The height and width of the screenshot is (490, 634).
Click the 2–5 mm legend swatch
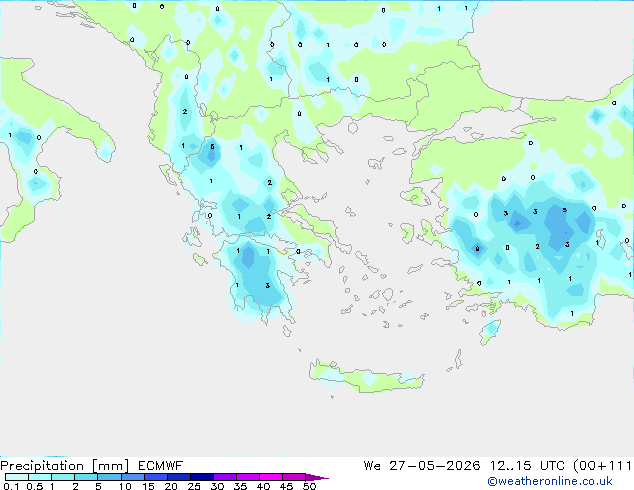click(x=86, y=477)
